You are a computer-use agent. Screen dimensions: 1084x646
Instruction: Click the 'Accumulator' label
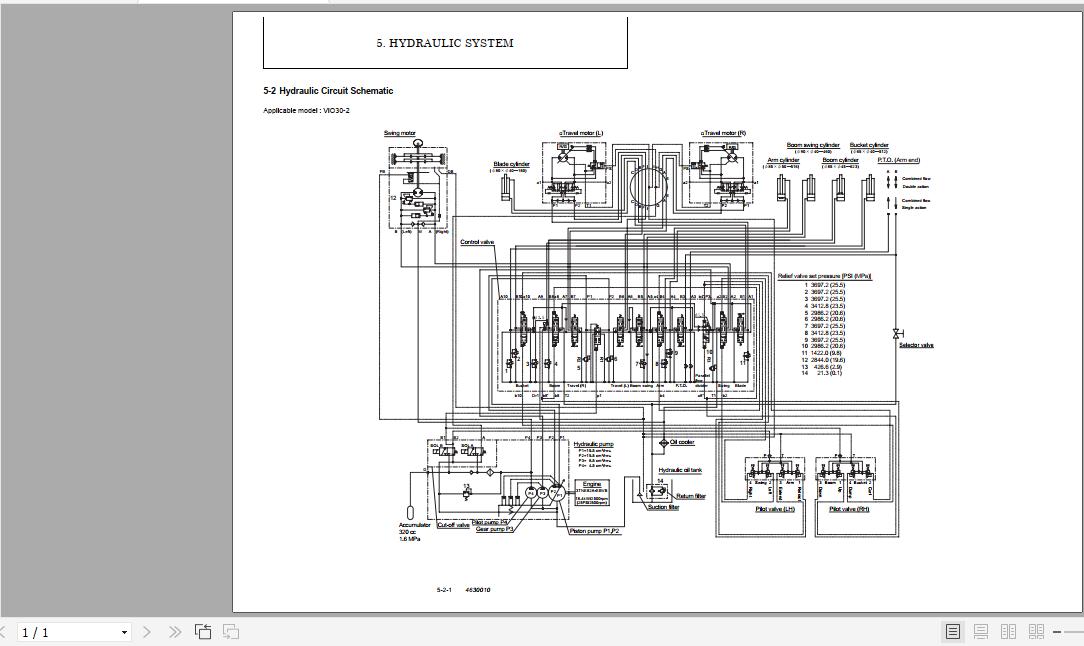[414, 525]
